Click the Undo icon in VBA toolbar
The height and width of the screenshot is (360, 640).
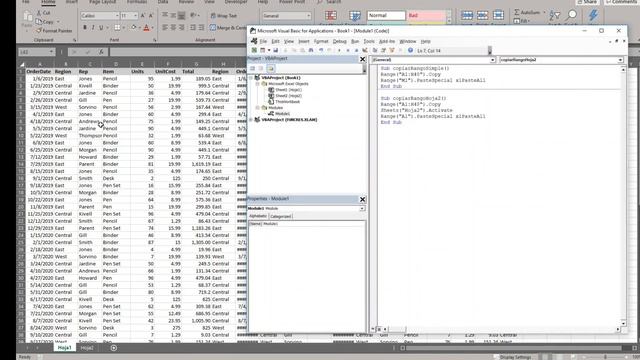point(321,50)
